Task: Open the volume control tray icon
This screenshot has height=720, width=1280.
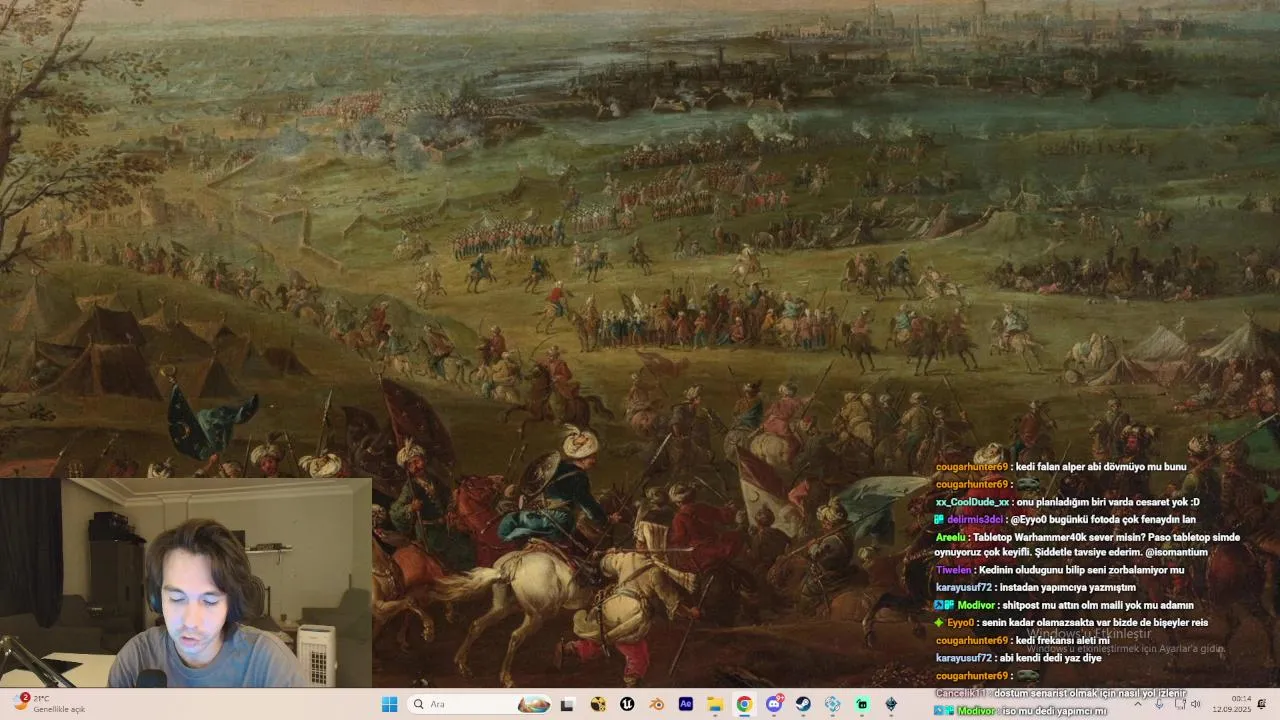Action: 1196,704
